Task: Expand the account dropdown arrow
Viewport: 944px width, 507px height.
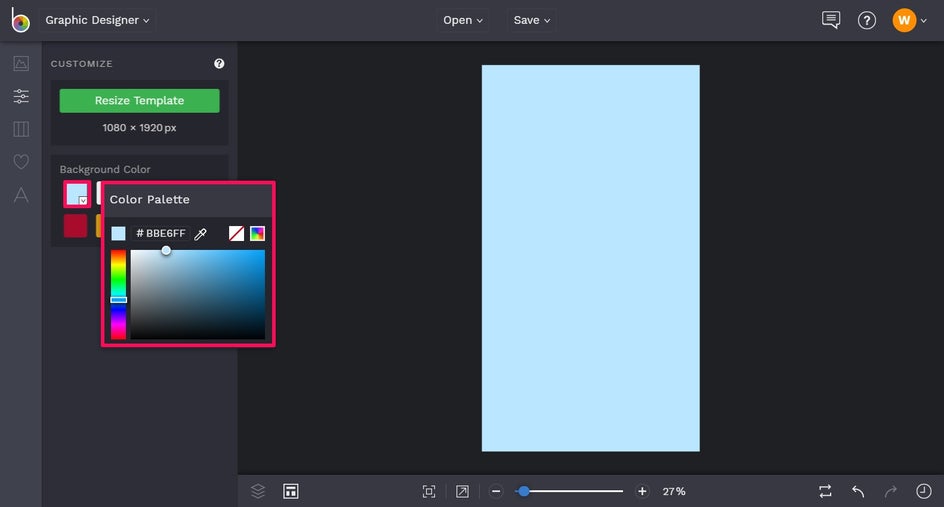Action: (x=924, y=21)
